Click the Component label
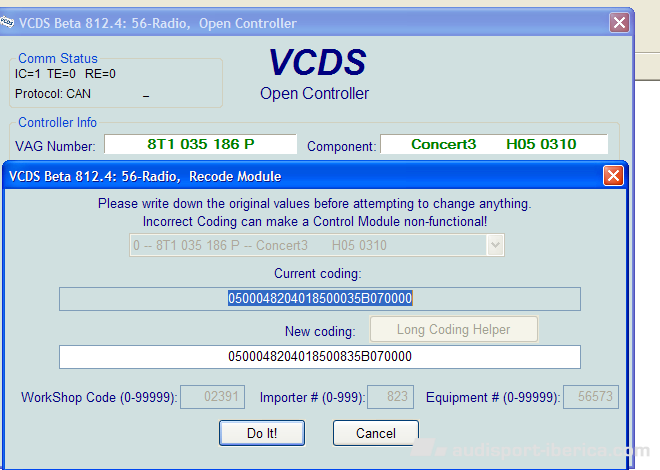The width and height of the screenshot is (660, 470). click(341, 146)
